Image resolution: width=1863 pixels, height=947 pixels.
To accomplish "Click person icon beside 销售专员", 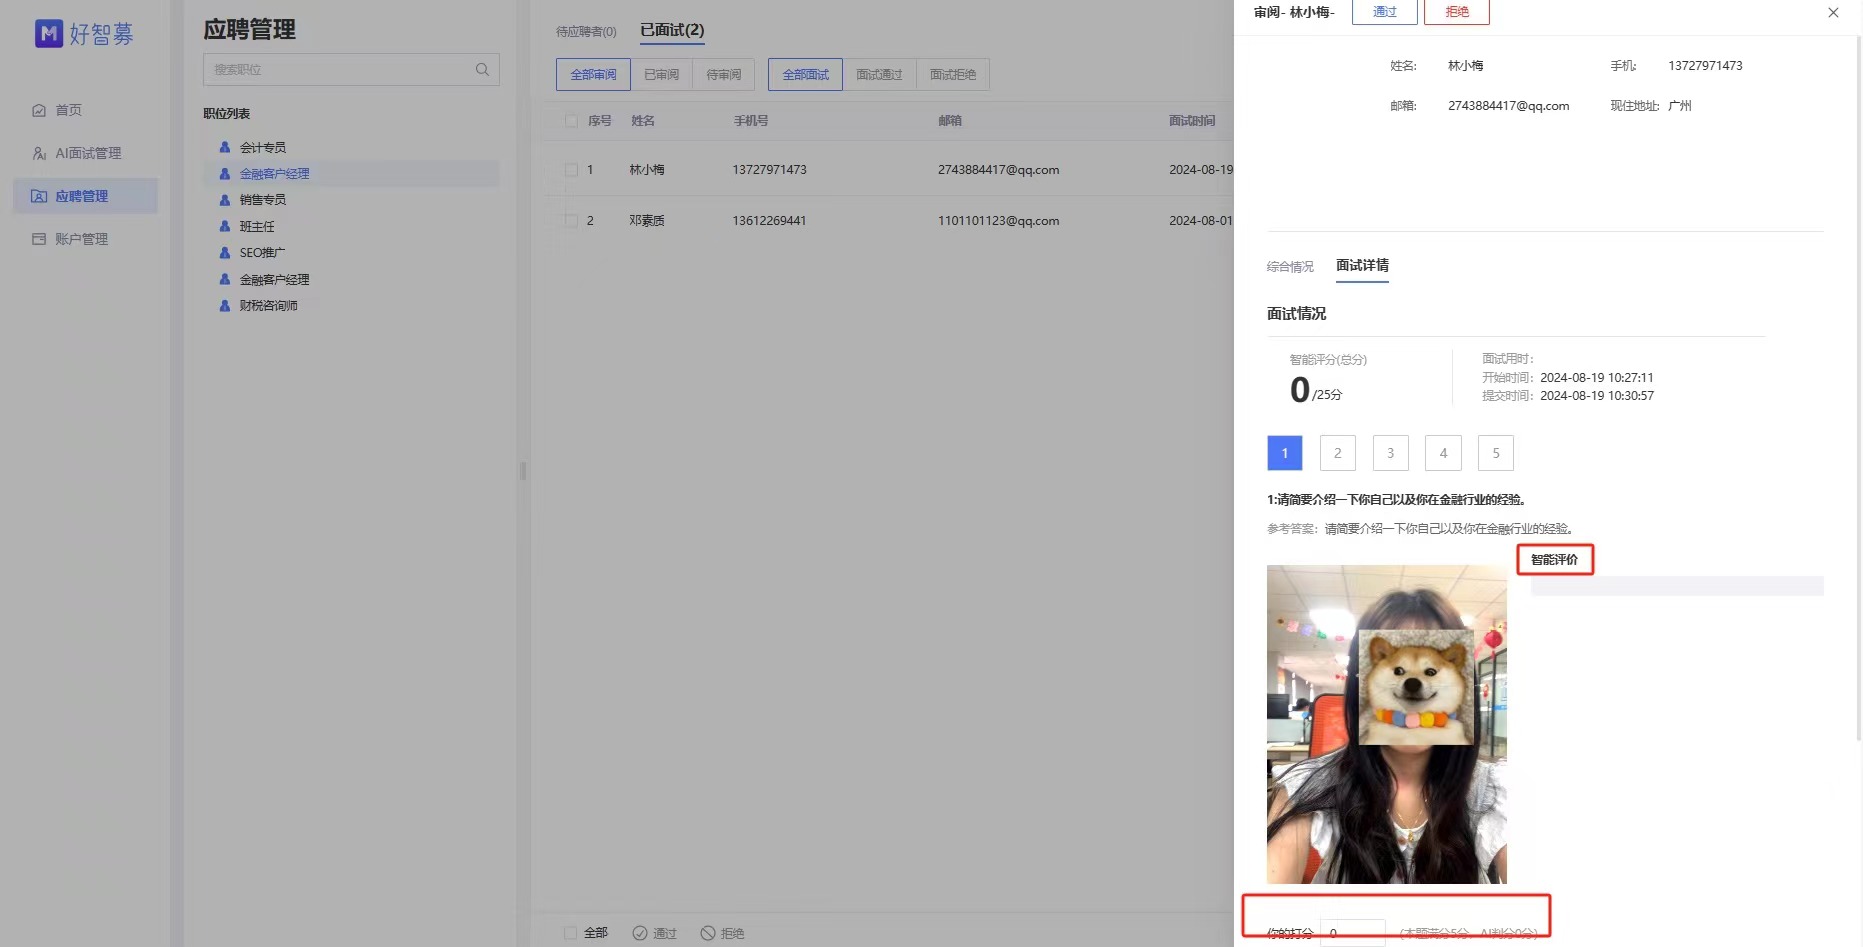I will tap(225, 199).
